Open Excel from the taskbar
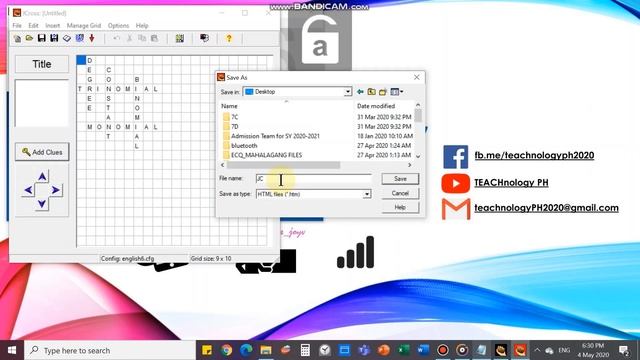The image size is (640, 360). [x=404, y=350]
